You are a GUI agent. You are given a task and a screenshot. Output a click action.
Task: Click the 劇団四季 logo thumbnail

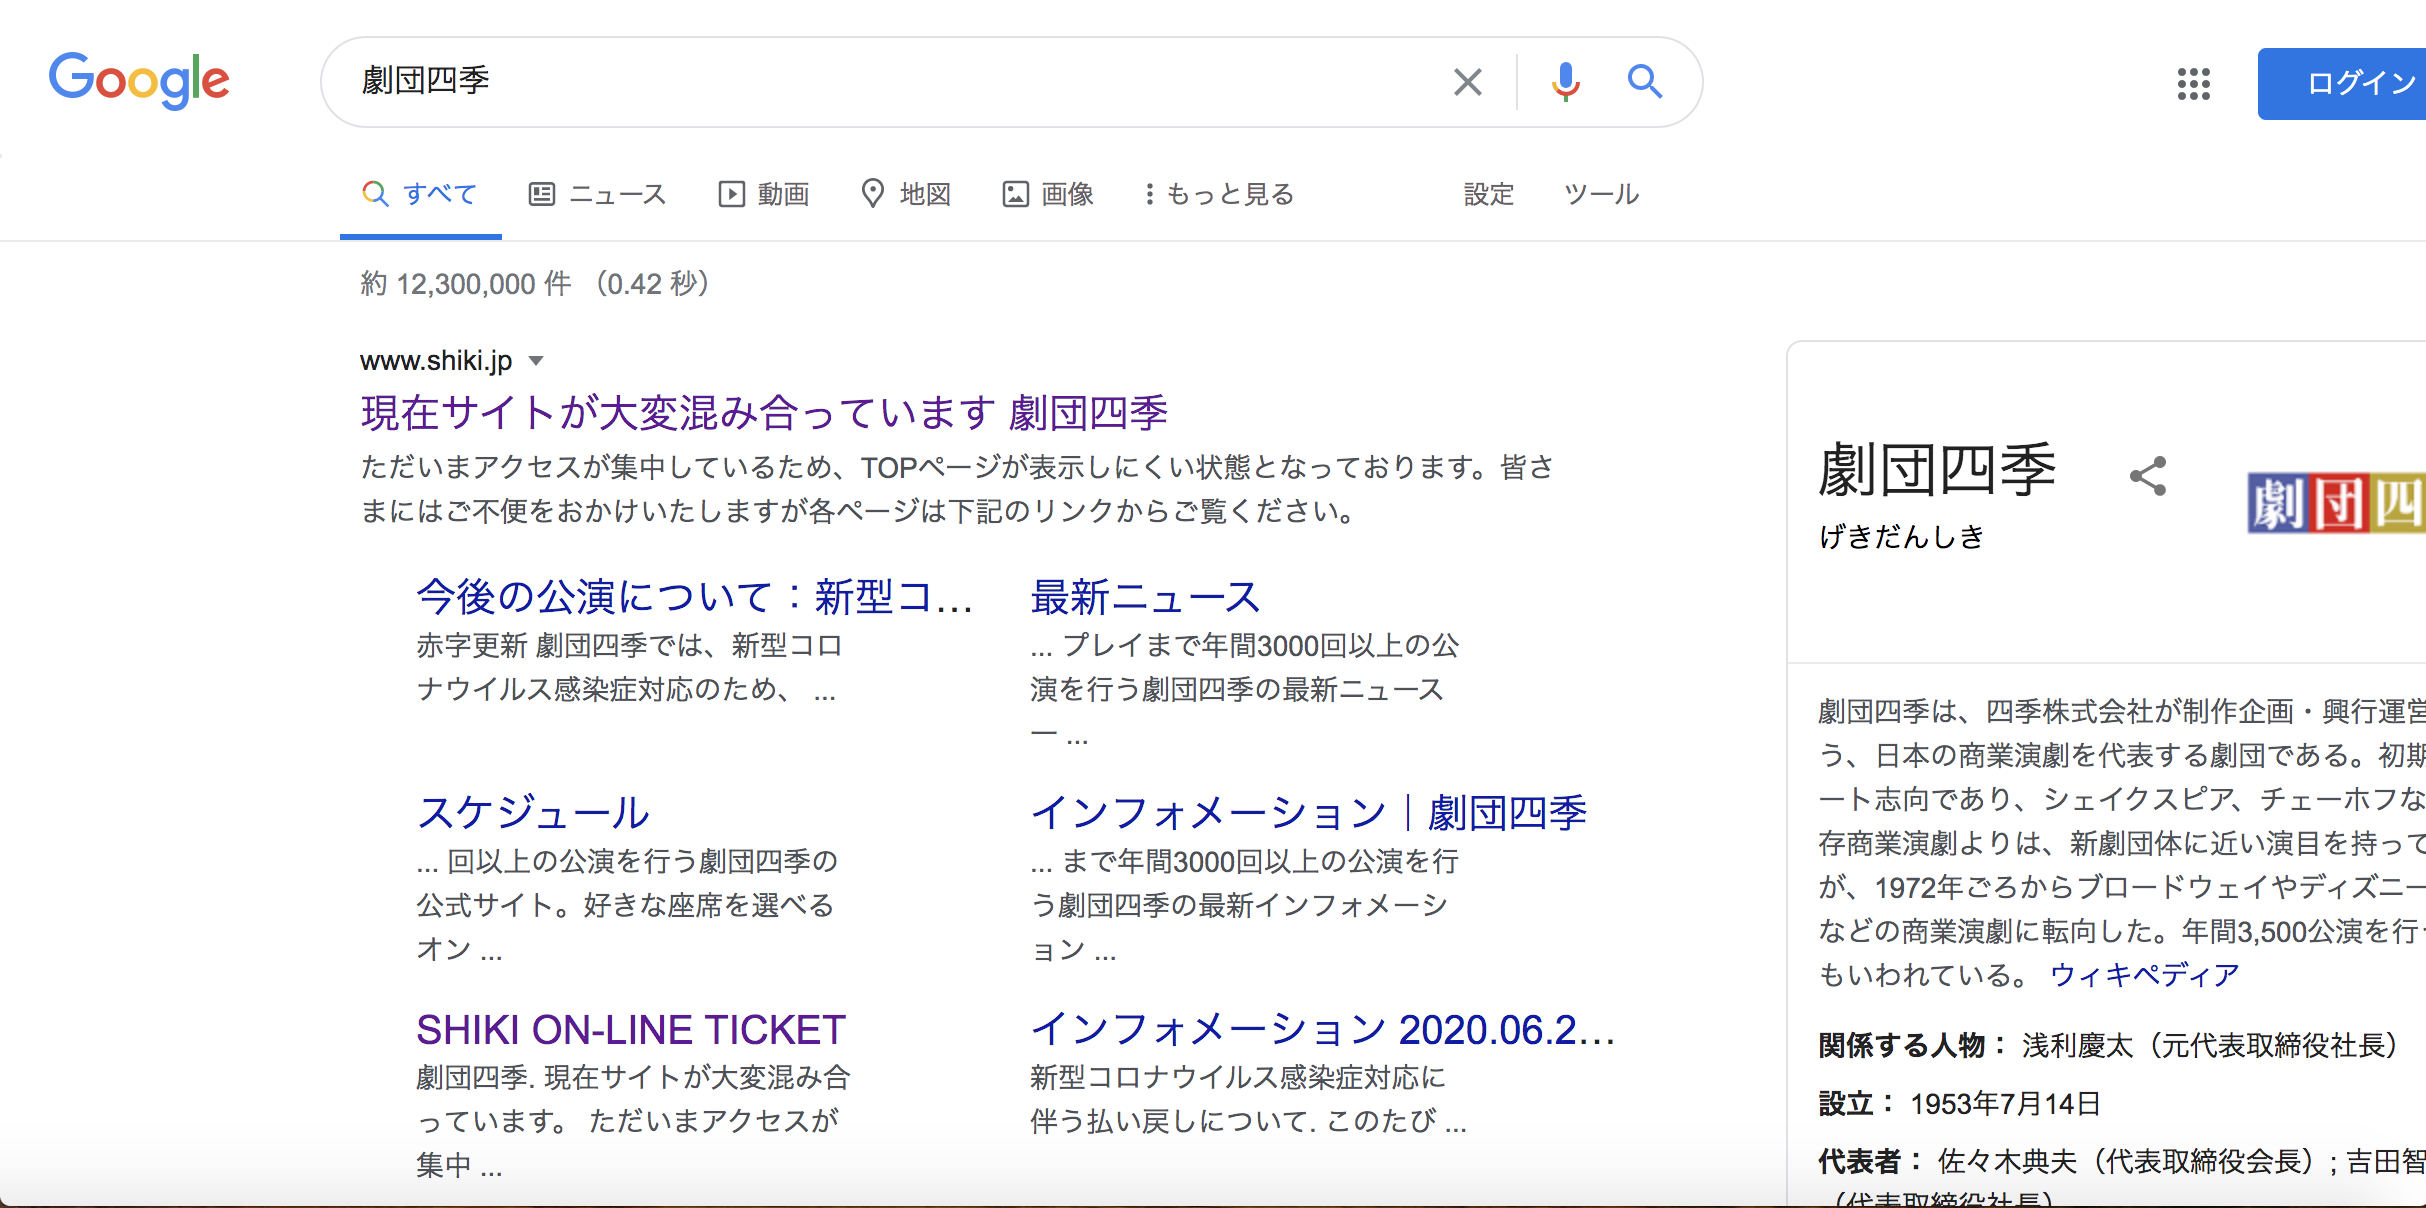2336,502
